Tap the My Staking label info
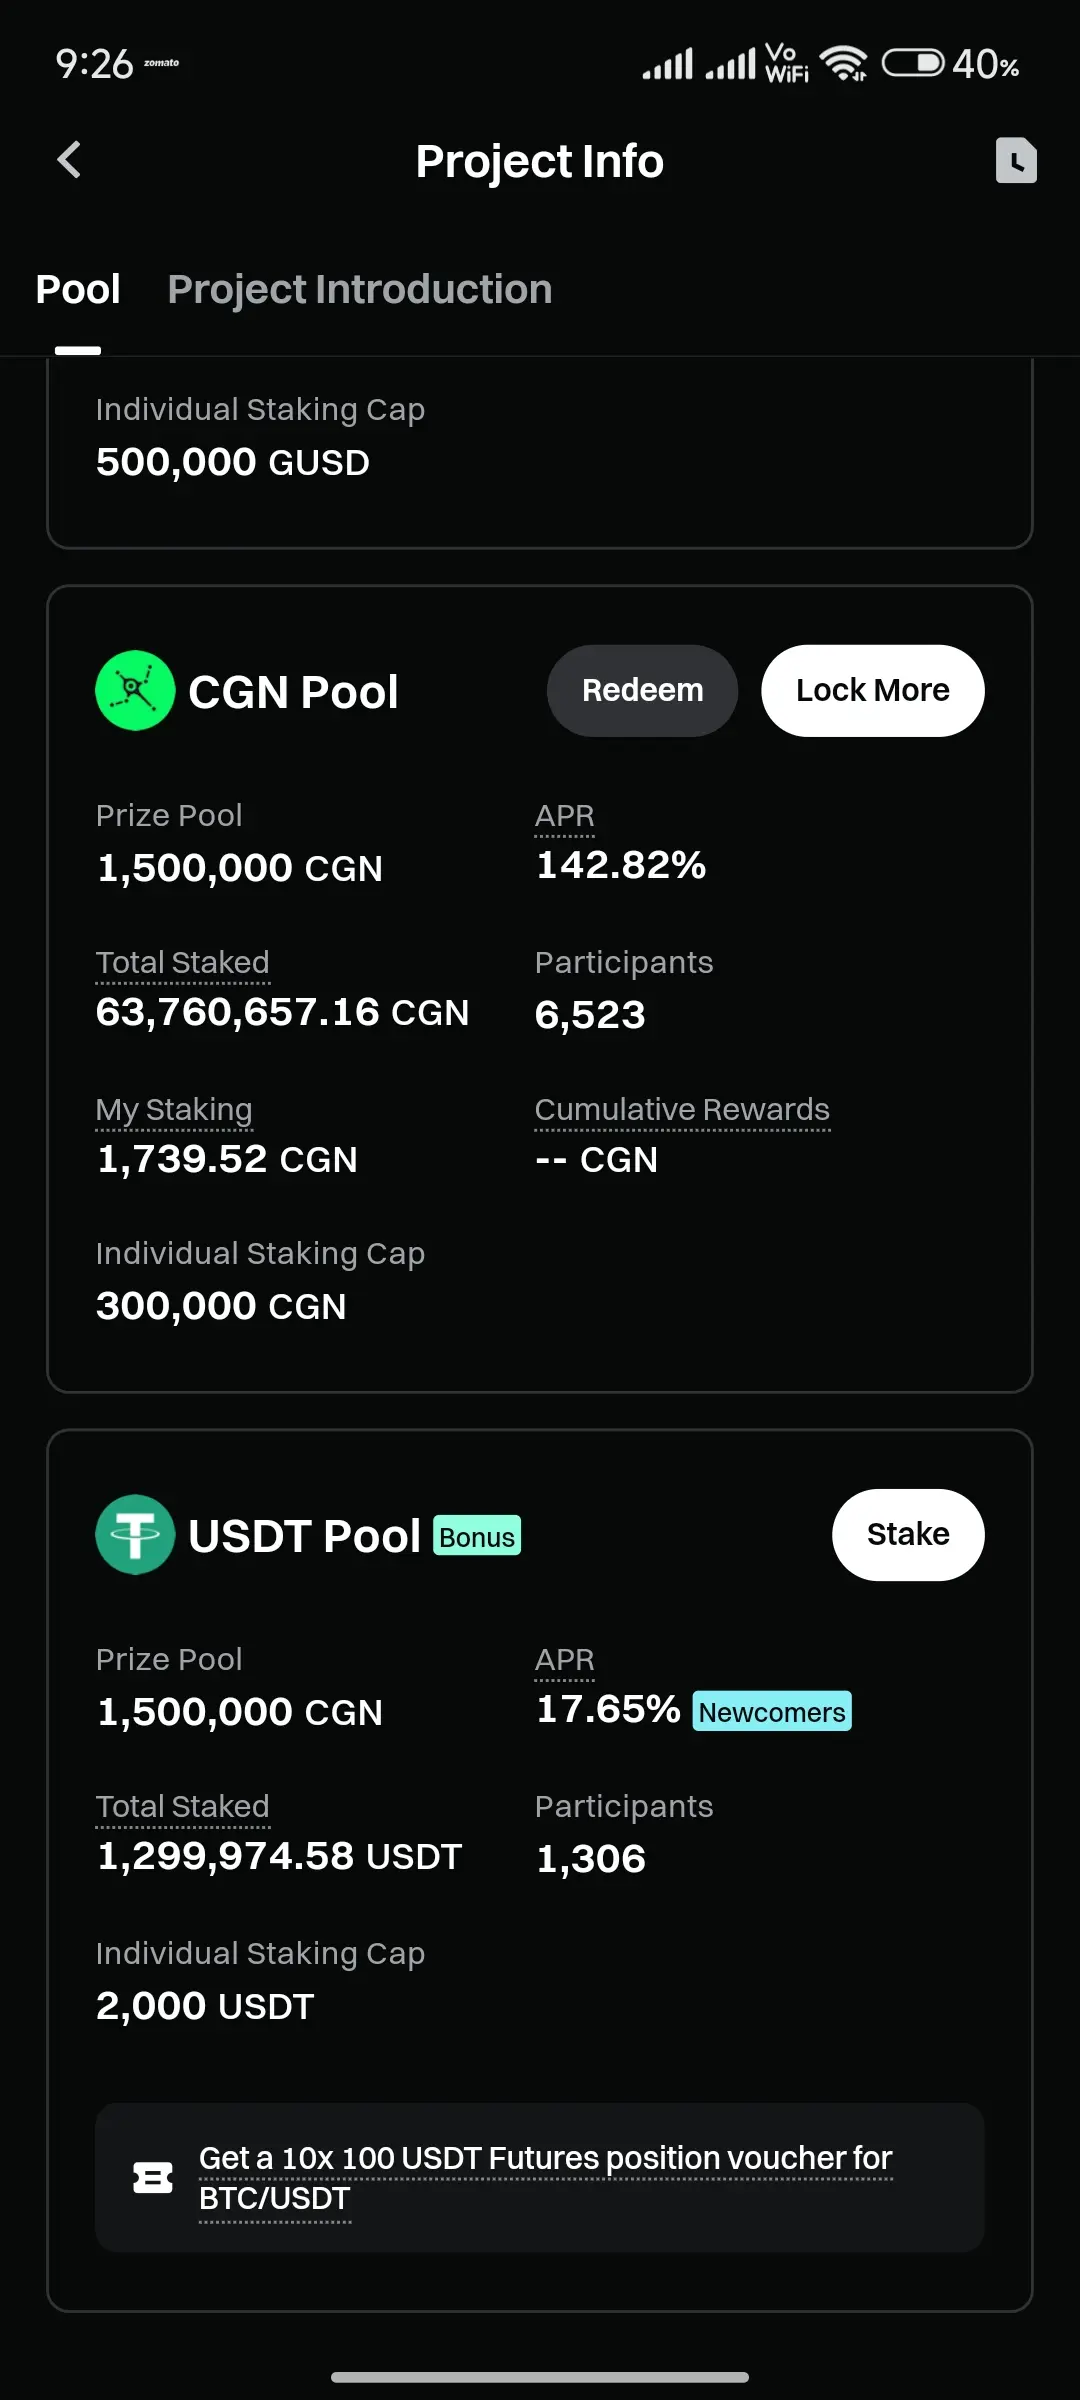The width and height of the screenshot is (1080, 2400). tap(174, 1110)
